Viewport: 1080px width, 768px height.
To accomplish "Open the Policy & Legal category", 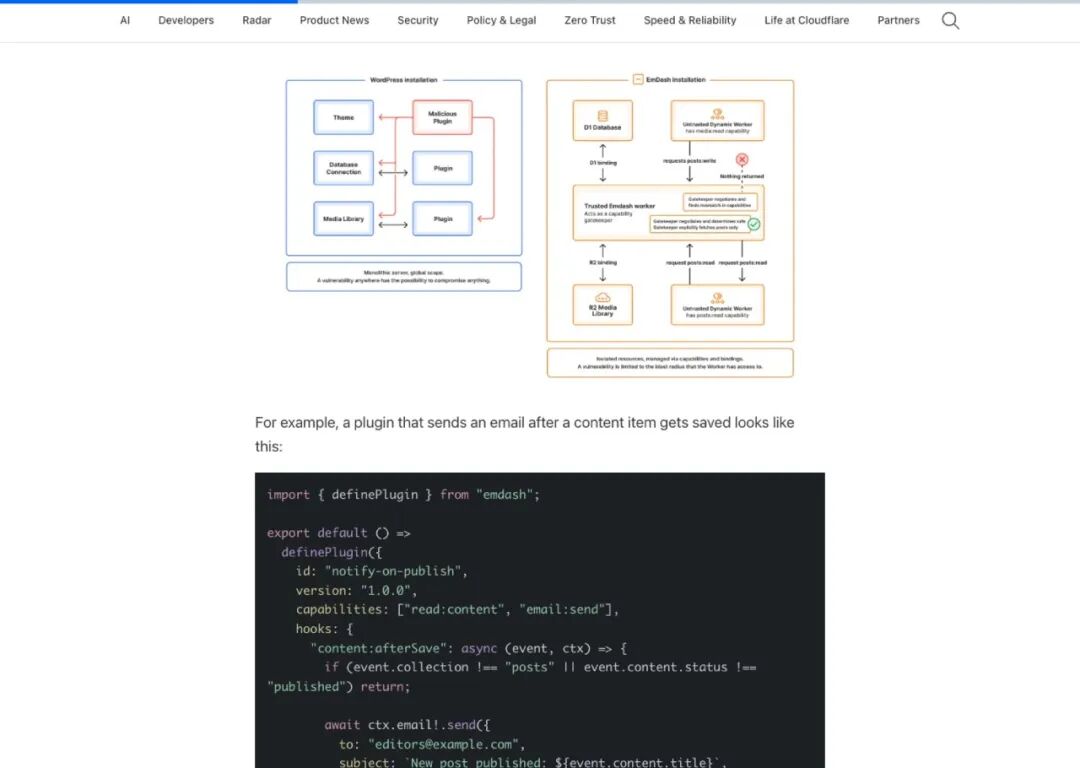I will pos(501,21).
